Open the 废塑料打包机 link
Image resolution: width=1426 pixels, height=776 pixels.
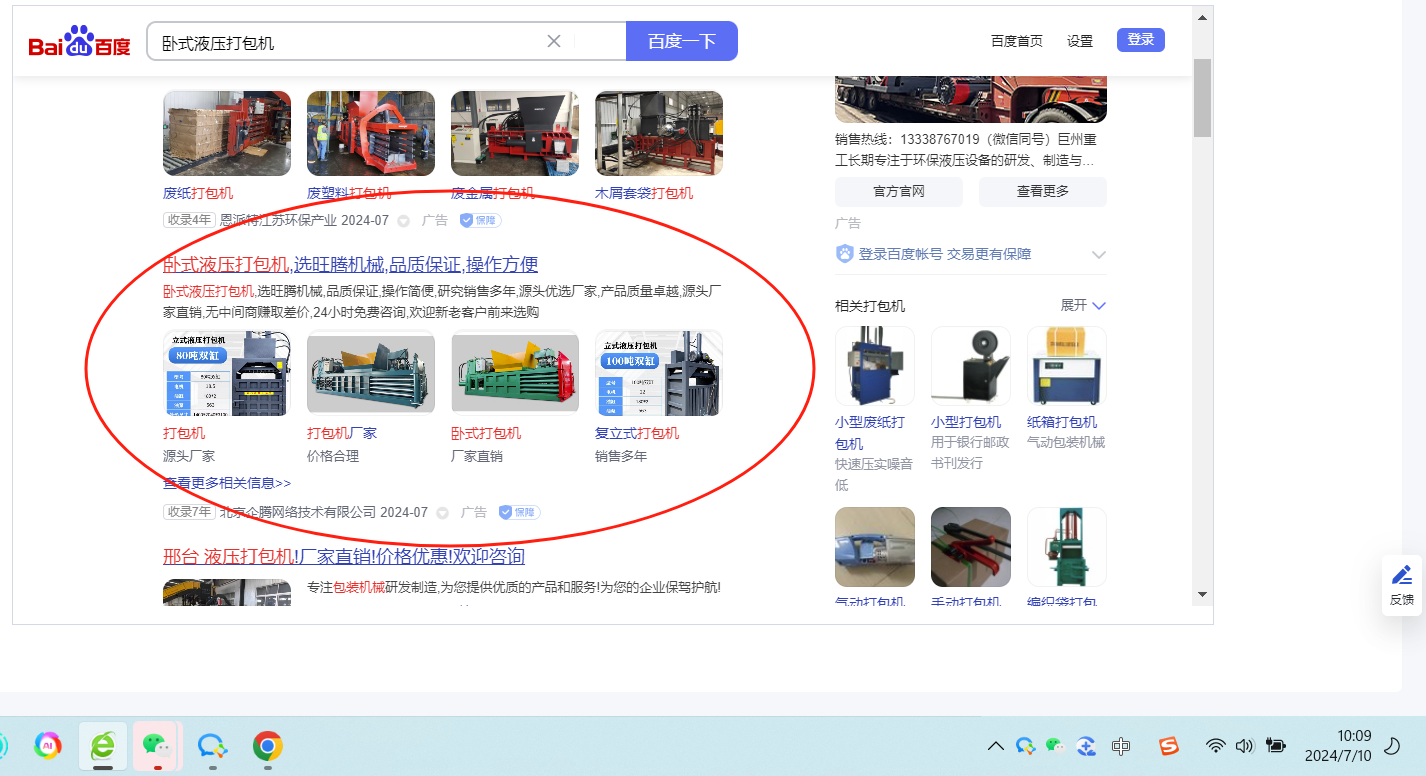pos(349,193)
